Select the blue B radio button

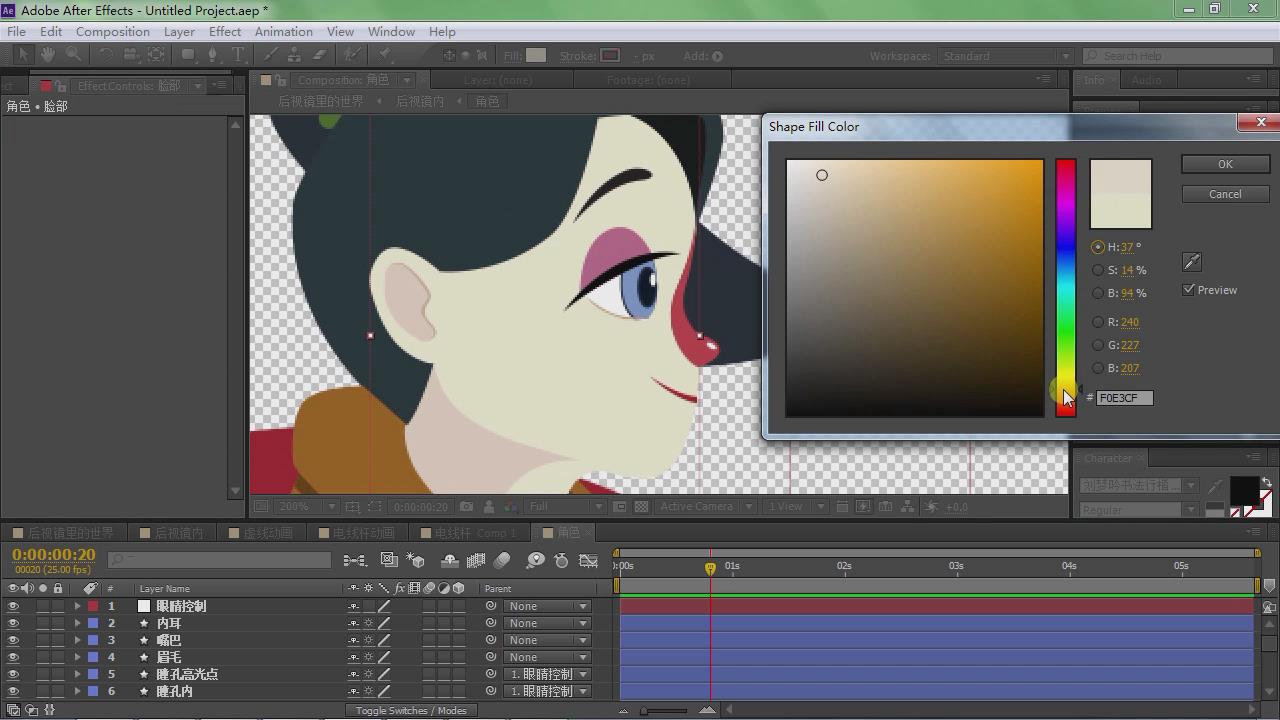pos(1098,368)
